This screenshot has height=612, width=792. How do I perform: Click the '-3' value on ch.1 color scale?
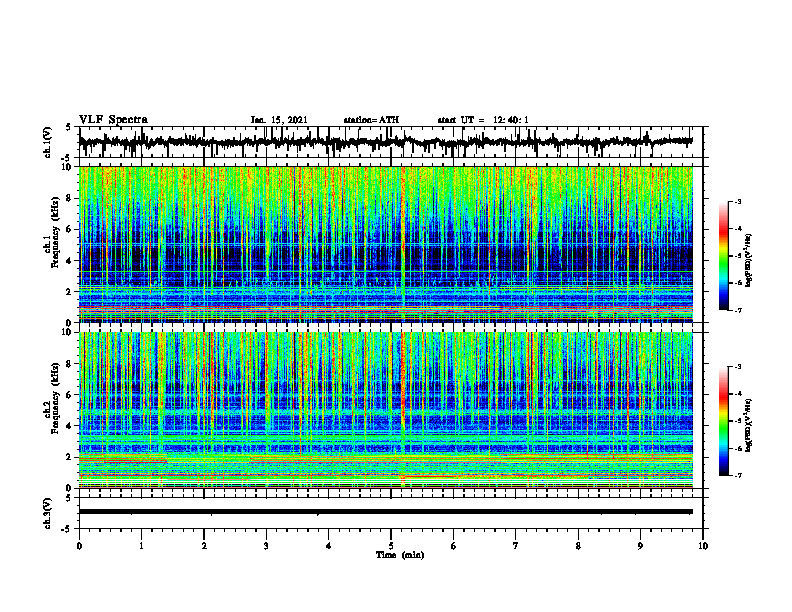click(737, 201)
